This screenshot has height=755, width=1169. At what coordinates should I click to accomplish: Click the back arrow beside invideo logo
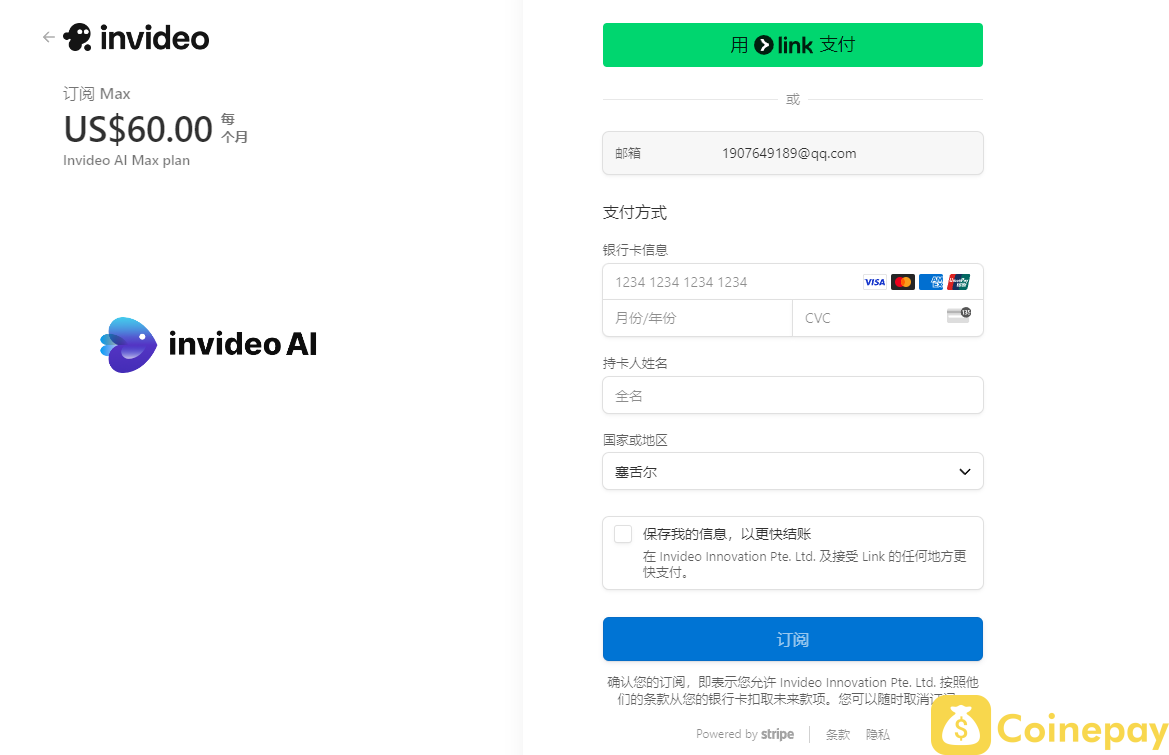[48, 37]
